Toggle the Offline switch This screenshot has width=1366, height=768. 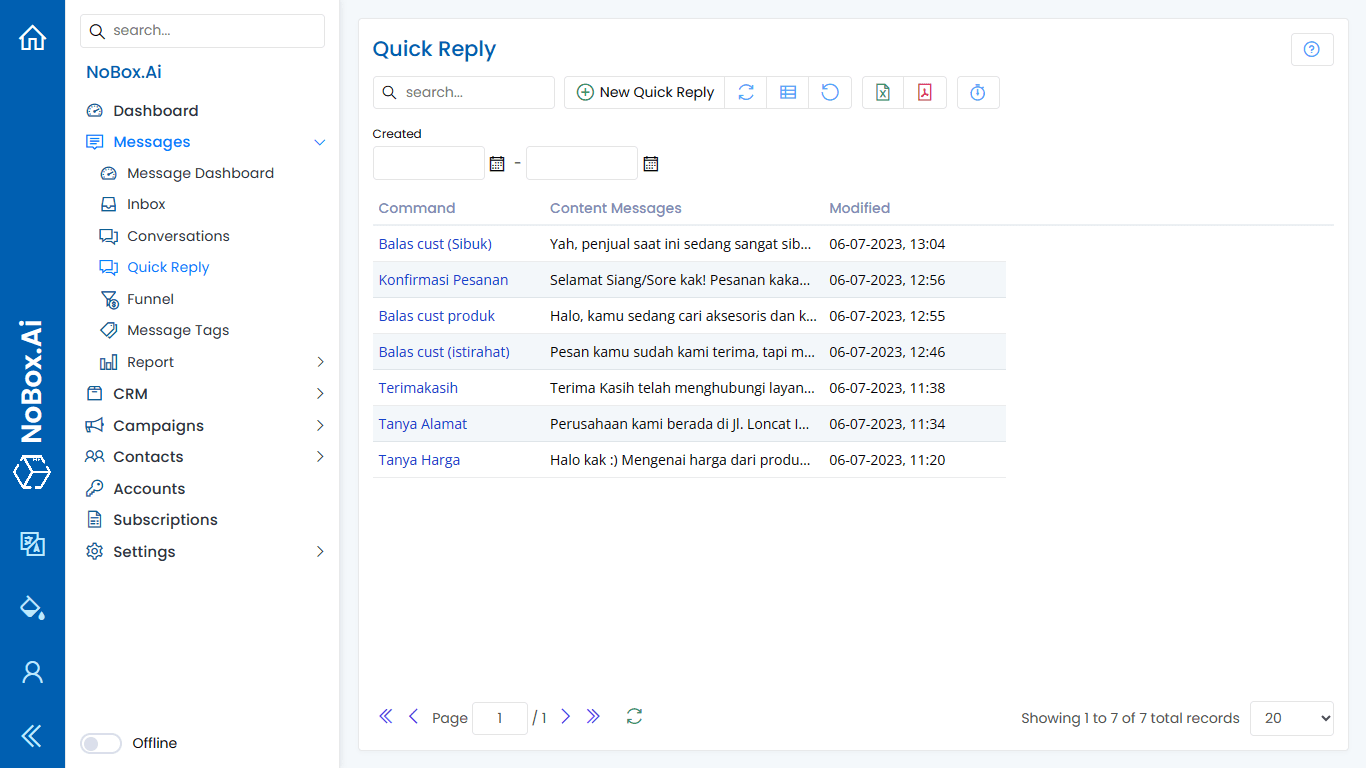[x=100, y=743]
